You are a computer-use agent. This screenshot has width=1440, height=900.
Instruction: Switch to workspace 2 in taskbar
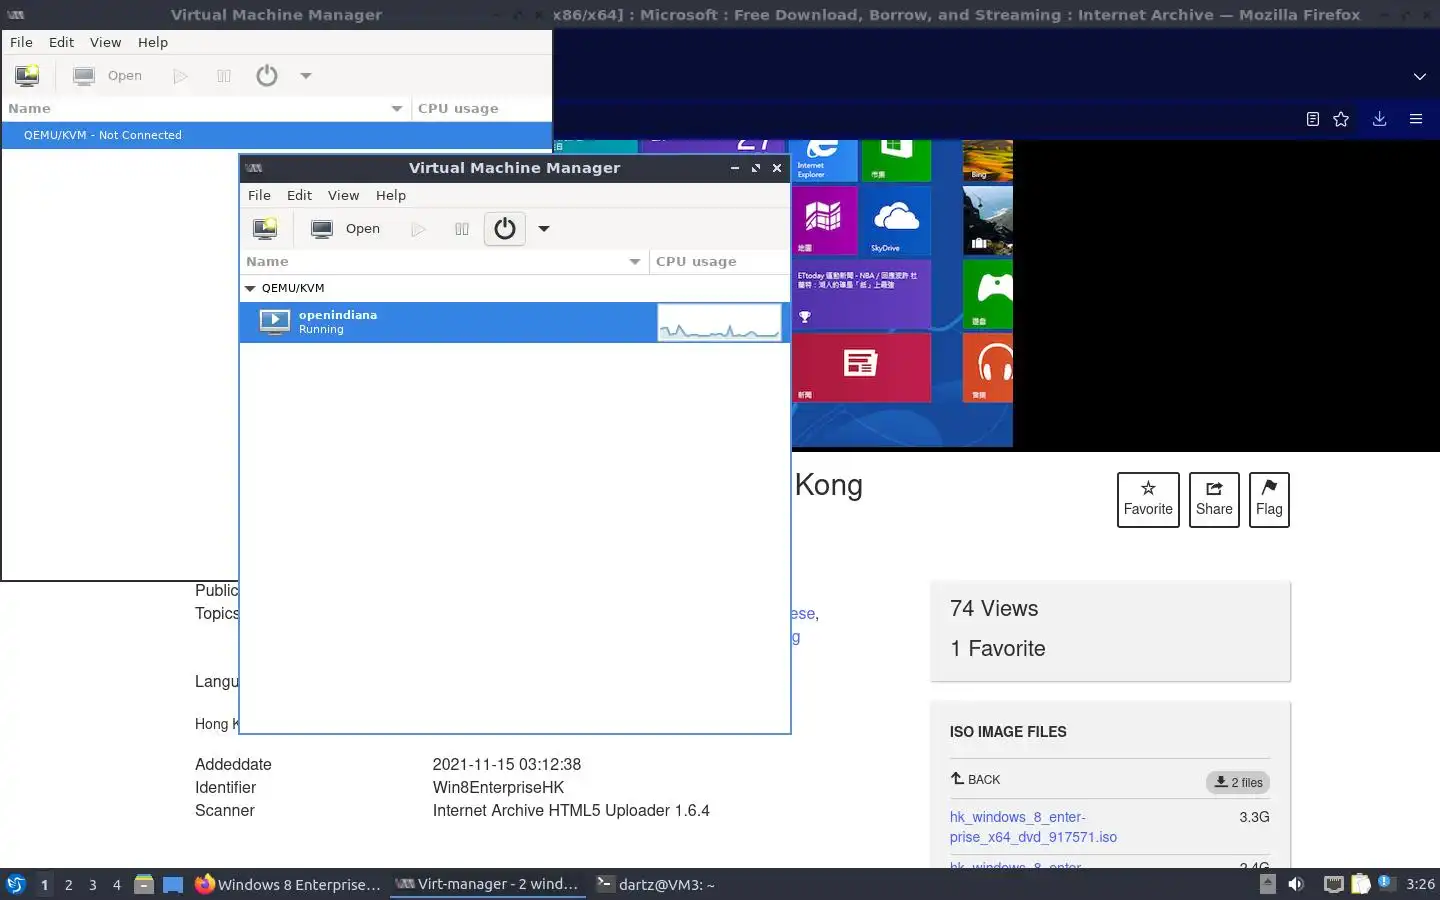[x=68, y=885]
